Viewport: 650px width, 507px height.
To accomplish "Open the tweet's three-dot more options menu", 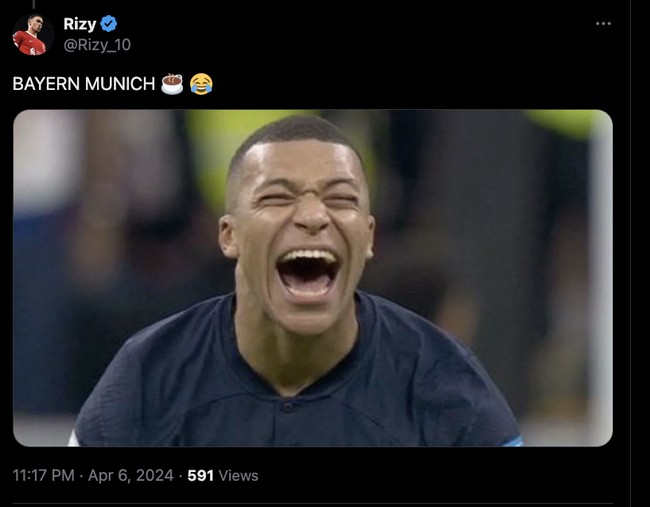I will [x=602, y=24].
